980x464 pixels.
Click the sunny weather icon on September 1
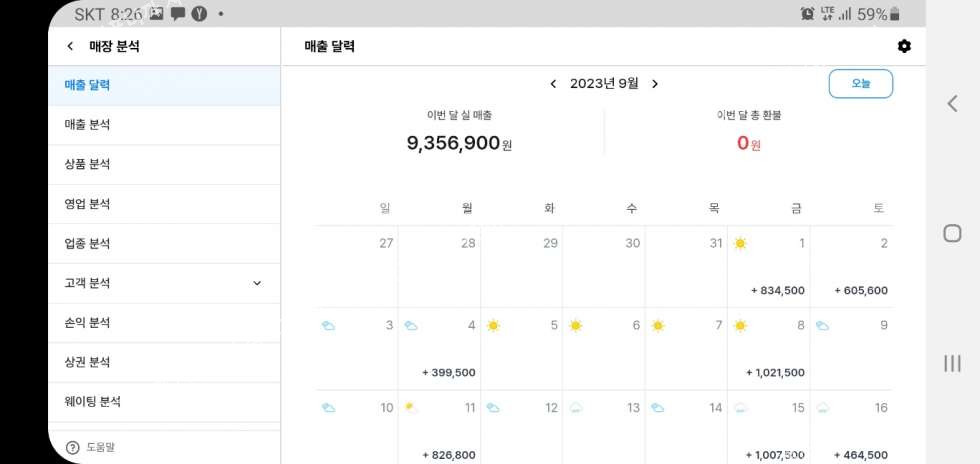click(x=740, y=243)
